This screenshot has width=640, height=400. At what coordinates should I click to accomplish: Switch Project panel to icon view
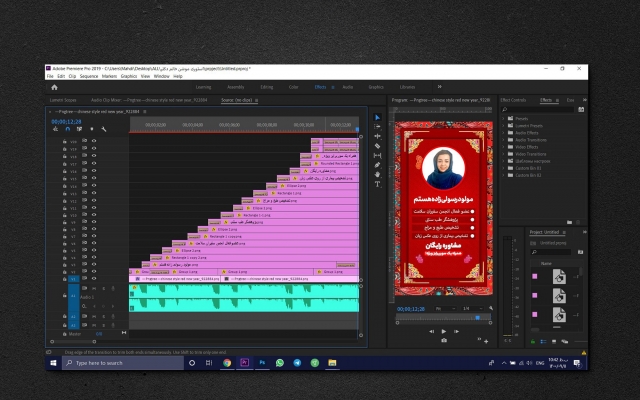point(554,342)
